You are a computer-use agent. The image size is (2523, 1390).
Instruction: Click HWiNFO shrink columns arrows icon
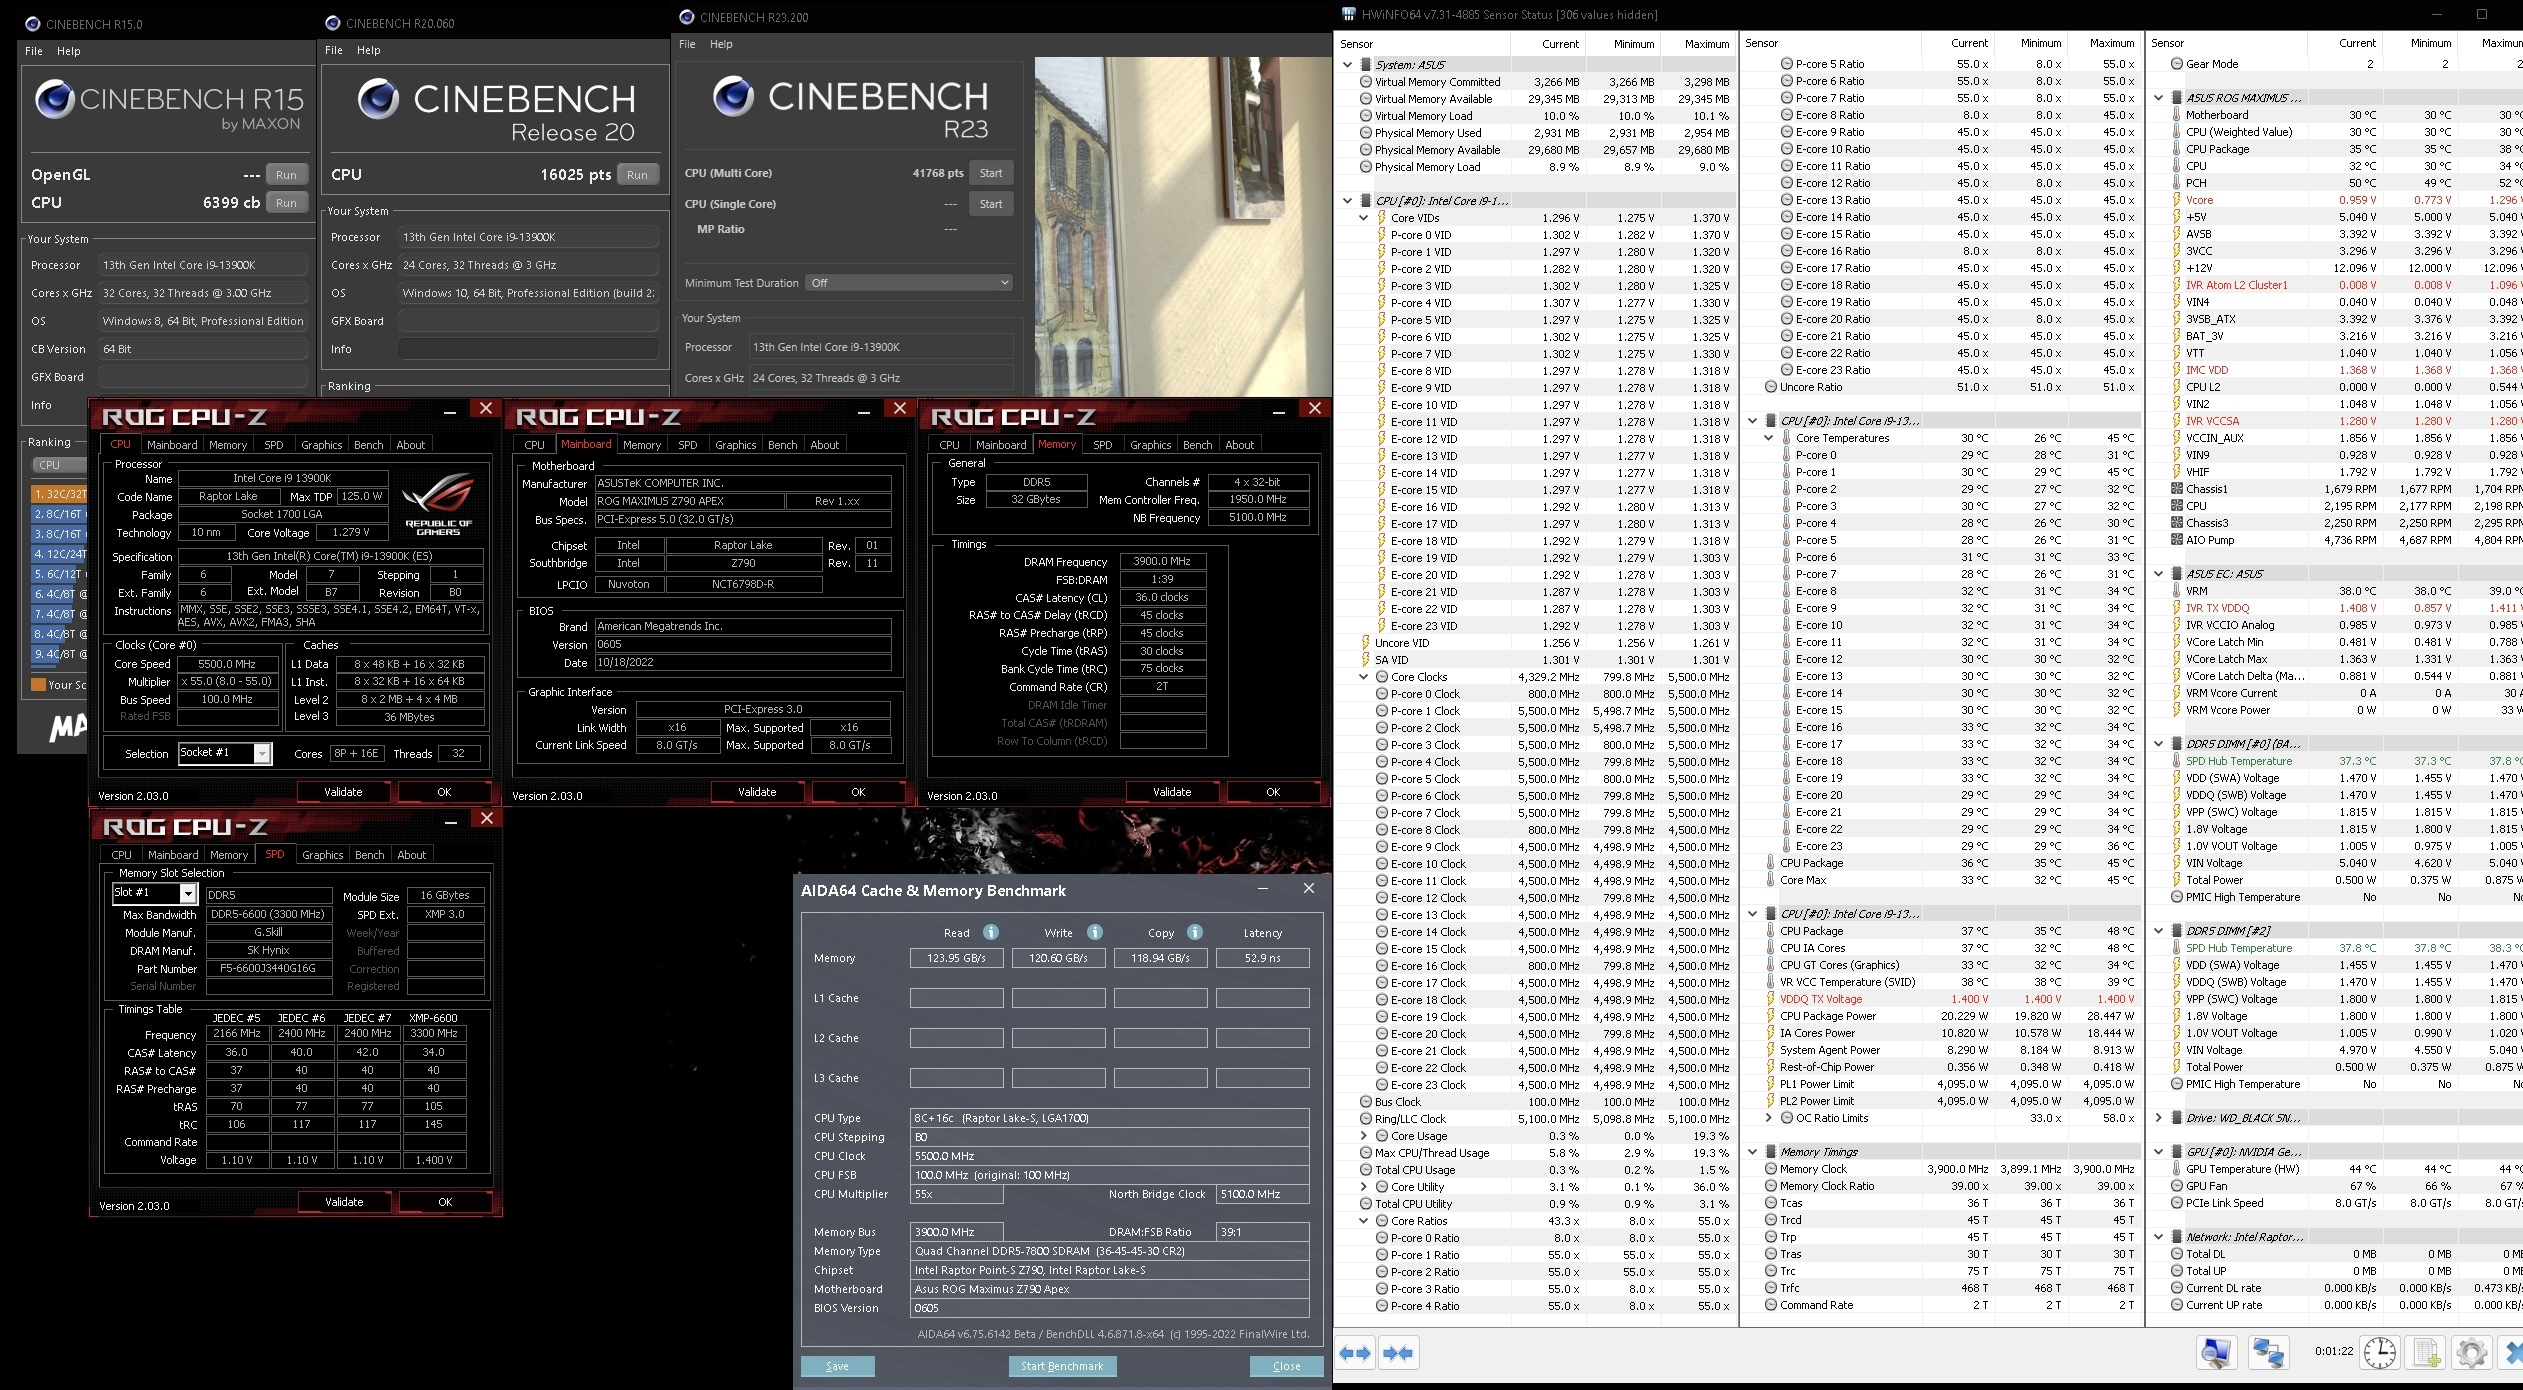[x=1398, y=1353]
